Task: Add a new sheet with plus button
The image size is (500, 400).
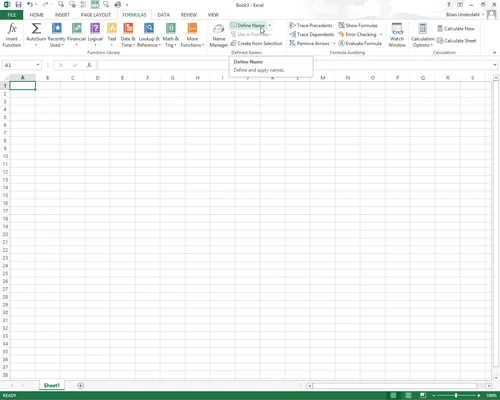Action: click(80, 386)
